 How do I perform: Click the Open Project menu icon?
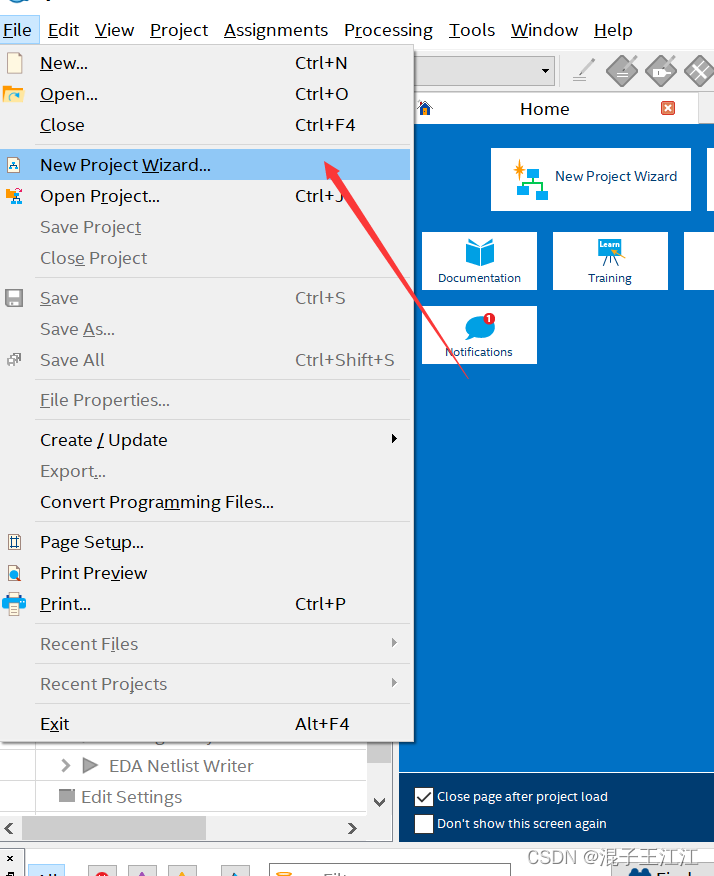coord(14,196)
